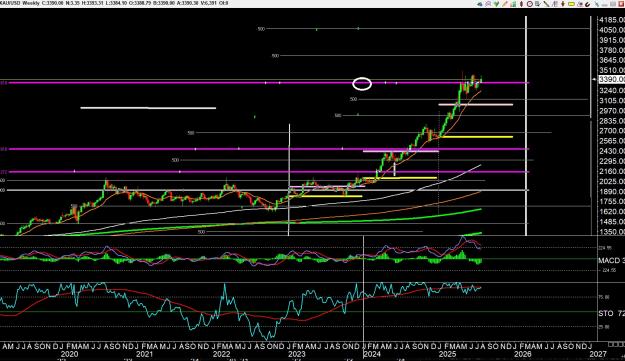This screenshot has width=625, height=361.
Task: Select the pencil drawing tool
Action: 505,4
